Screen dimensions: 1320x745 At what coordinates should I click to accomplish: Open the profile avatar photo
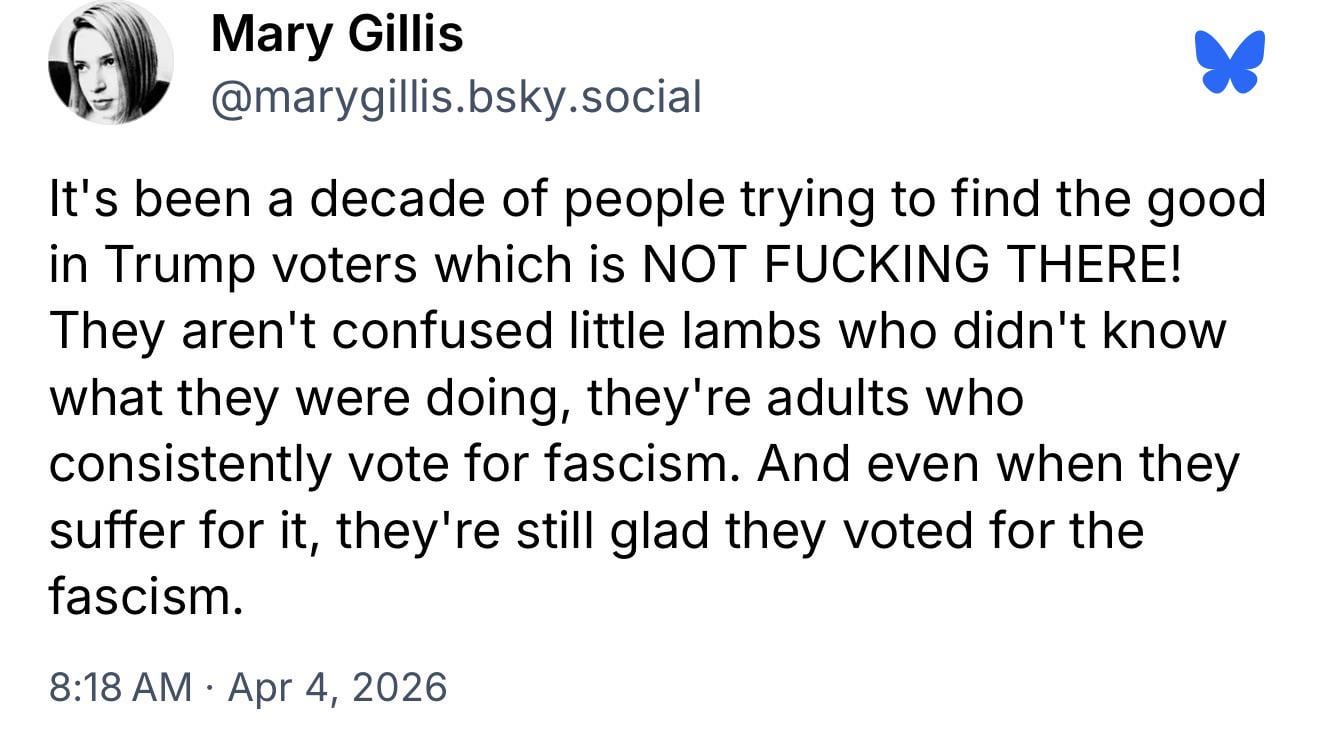point(110,63)
